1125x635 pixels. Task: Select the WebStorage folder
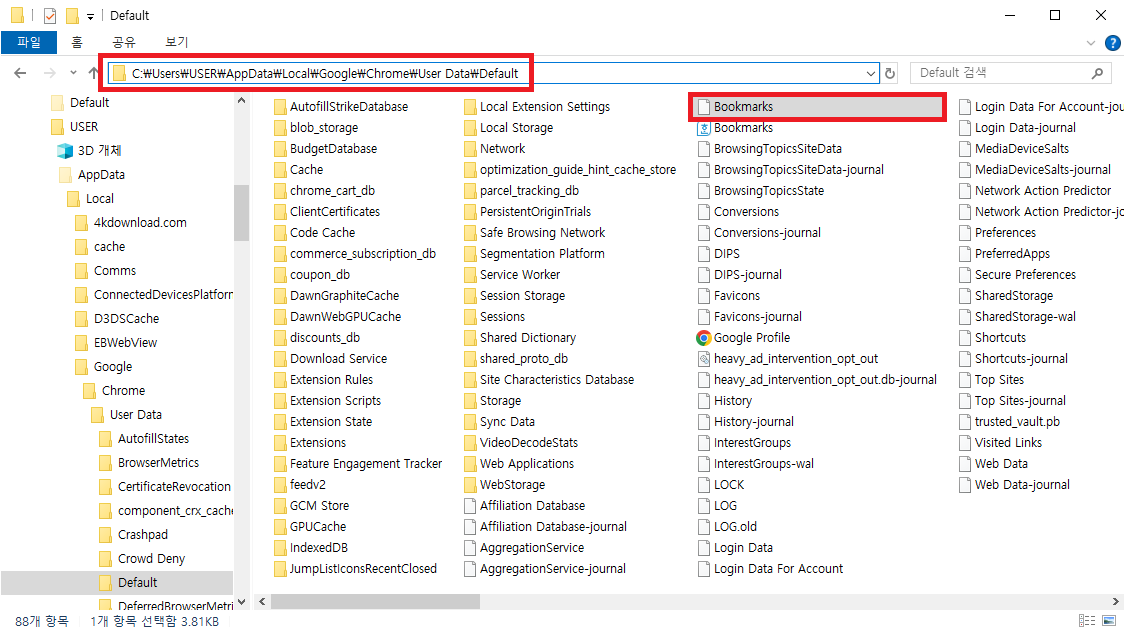(512, 485)
